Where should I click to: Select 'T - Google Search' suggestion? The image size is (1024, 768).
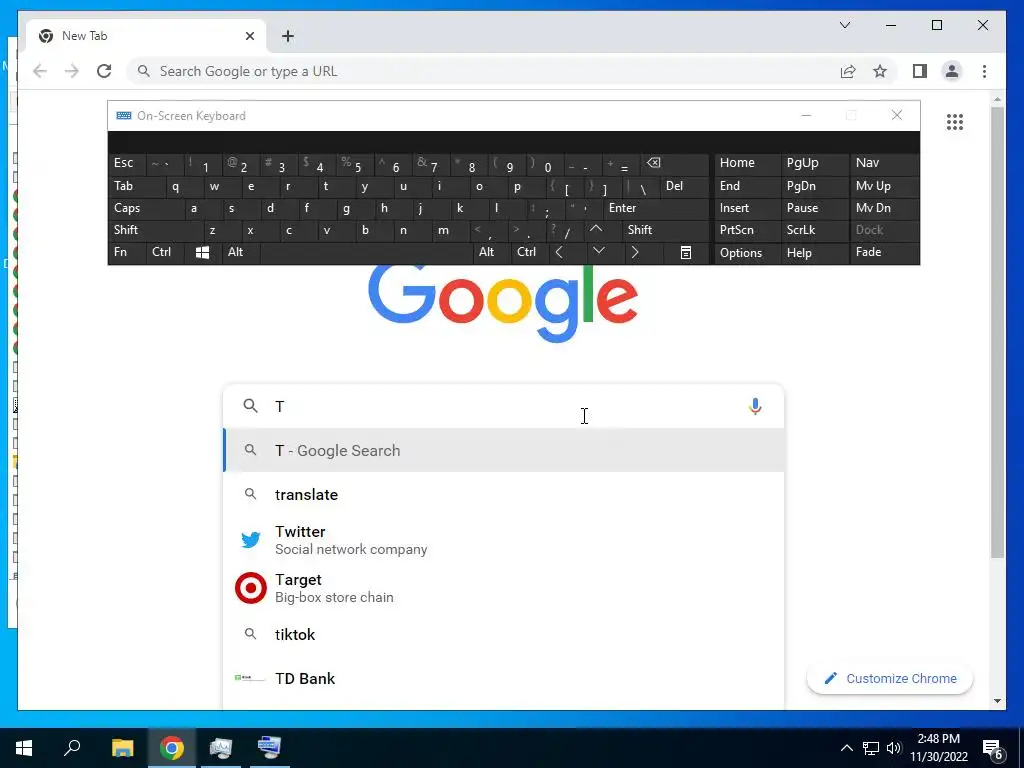tap(503, 451)
